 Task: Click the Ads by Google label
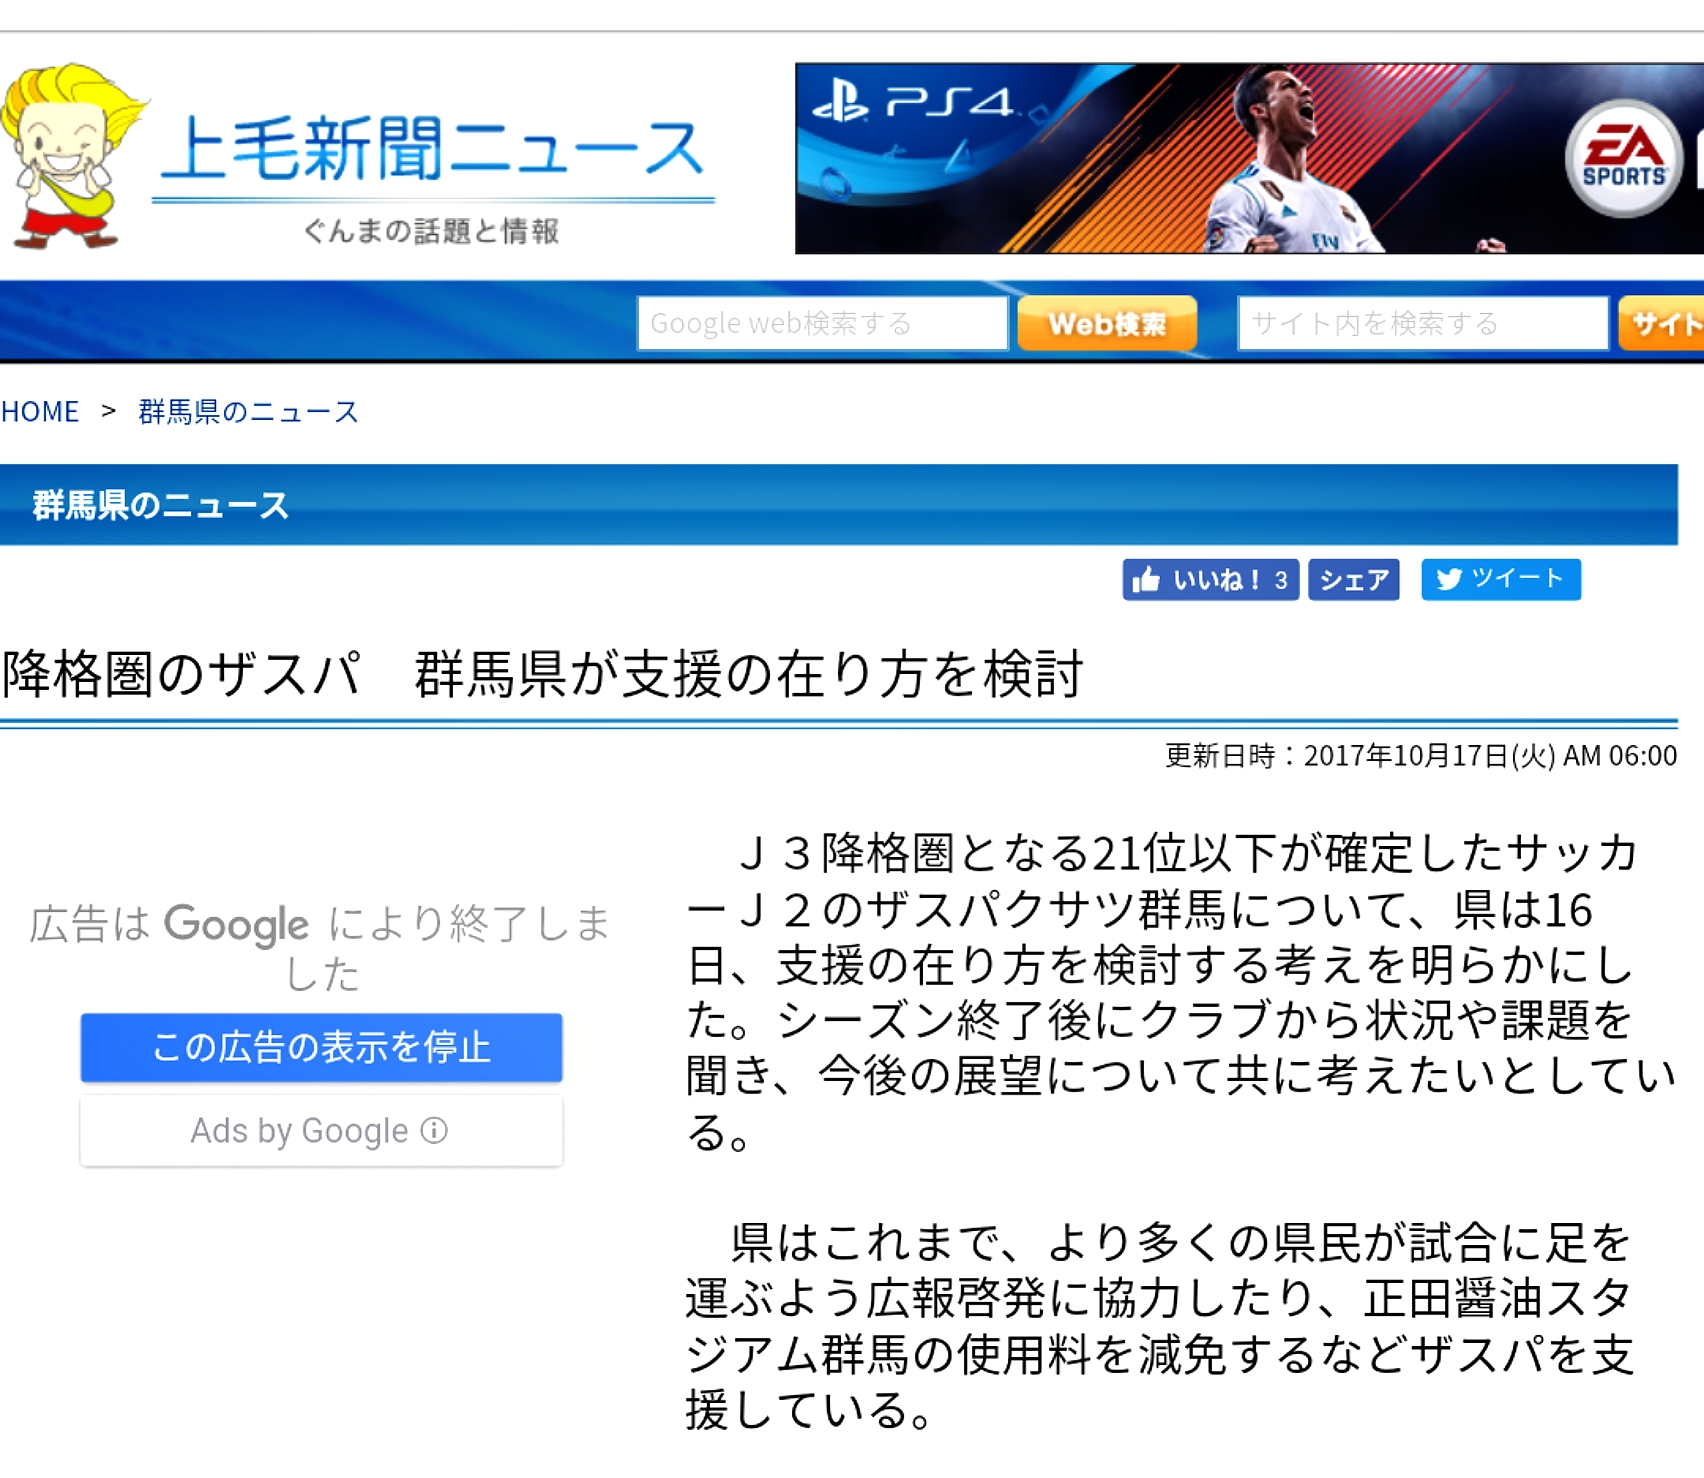(299, 1131)
